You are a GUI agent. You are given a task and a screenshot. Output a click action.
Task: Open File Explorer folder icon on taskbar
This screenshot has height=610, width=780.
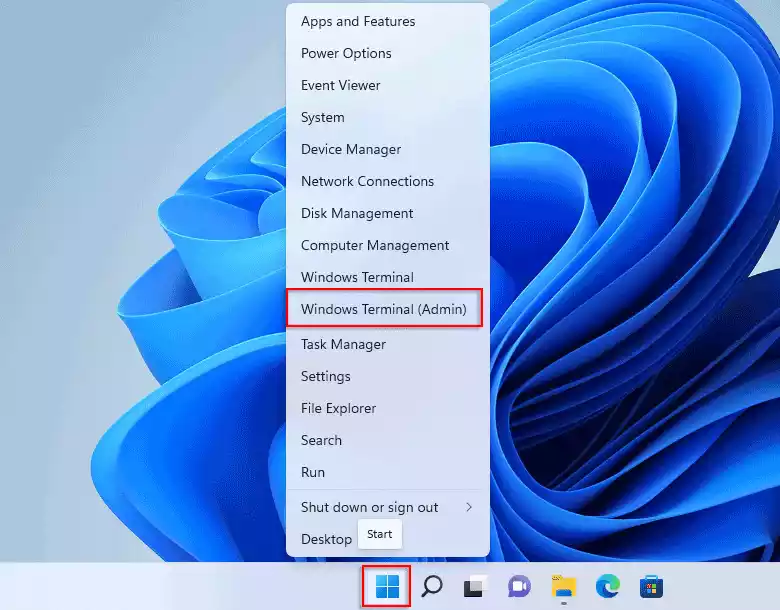(564, 587)
